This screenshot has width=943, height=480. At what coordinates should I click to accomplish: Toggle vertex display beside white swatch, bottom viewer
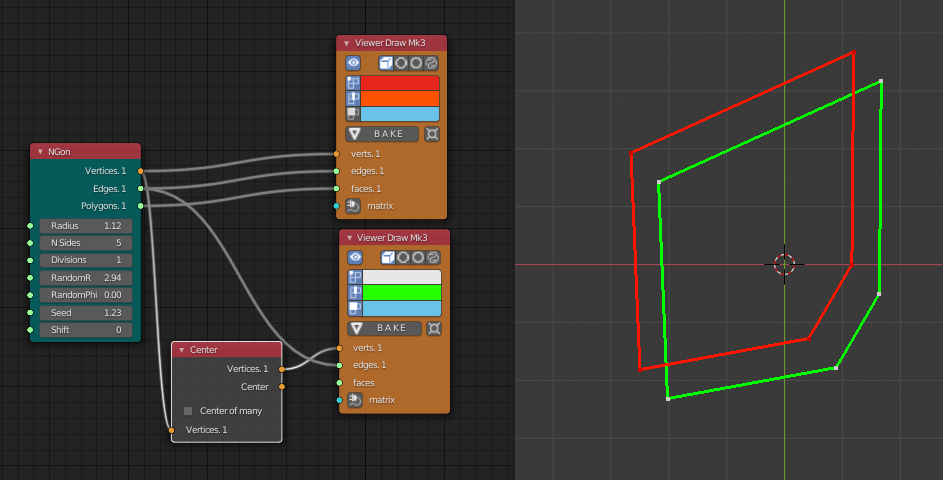(355, 277)
